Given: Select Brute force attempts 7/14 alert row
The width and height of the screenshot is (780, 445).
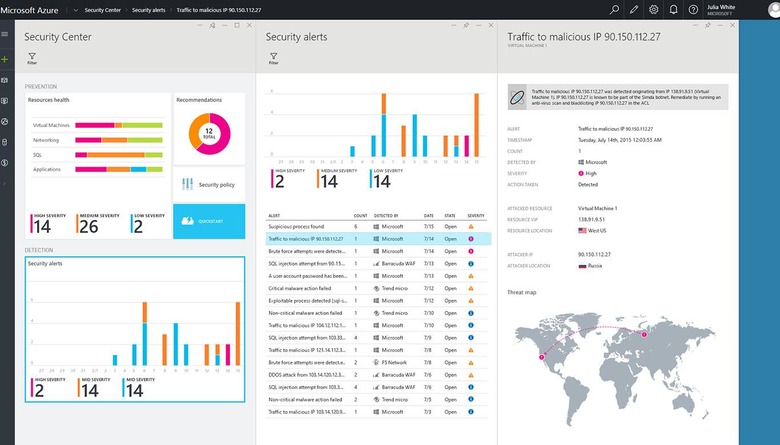Looking at the screenshot, I should coord(377,252).
